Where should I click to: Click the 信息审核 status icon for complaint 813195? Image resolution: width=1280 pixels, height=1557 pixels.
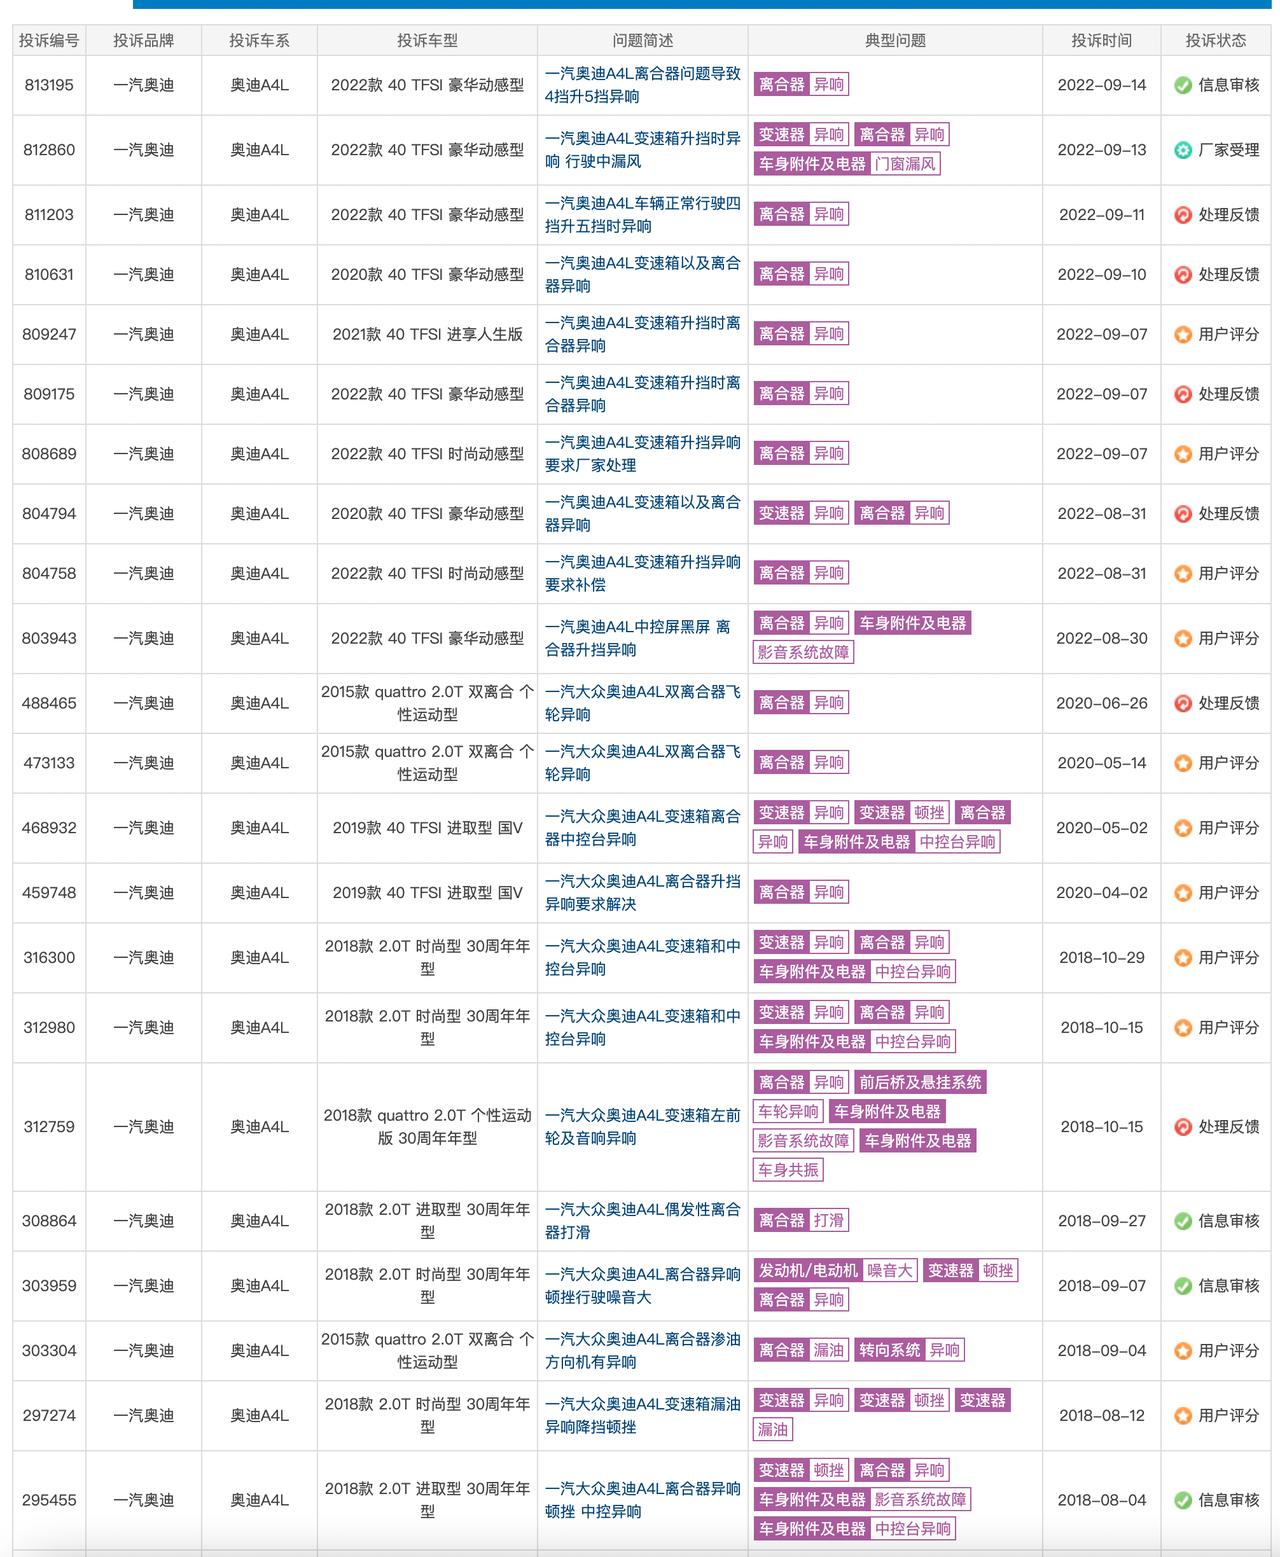coord(1183,85)
